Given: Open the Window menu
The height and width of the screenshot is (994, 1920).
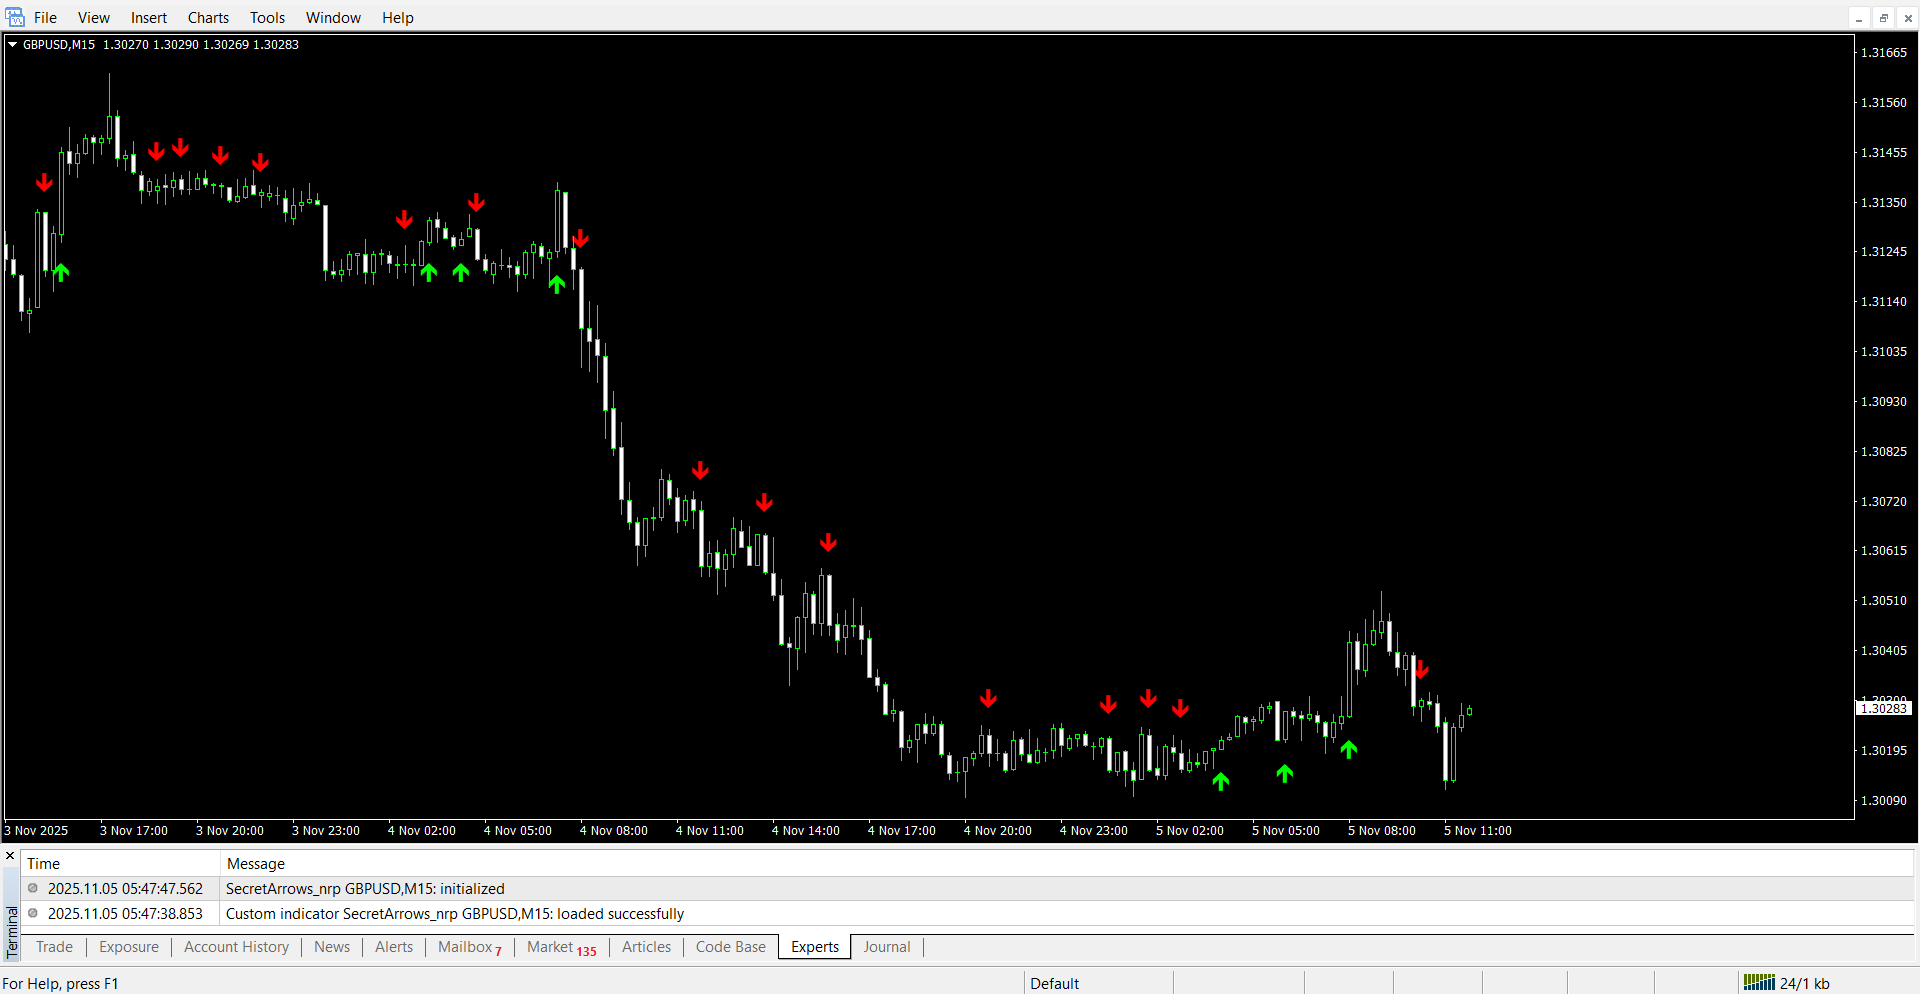Looking at the screenshot, I should tap(333, 18).
